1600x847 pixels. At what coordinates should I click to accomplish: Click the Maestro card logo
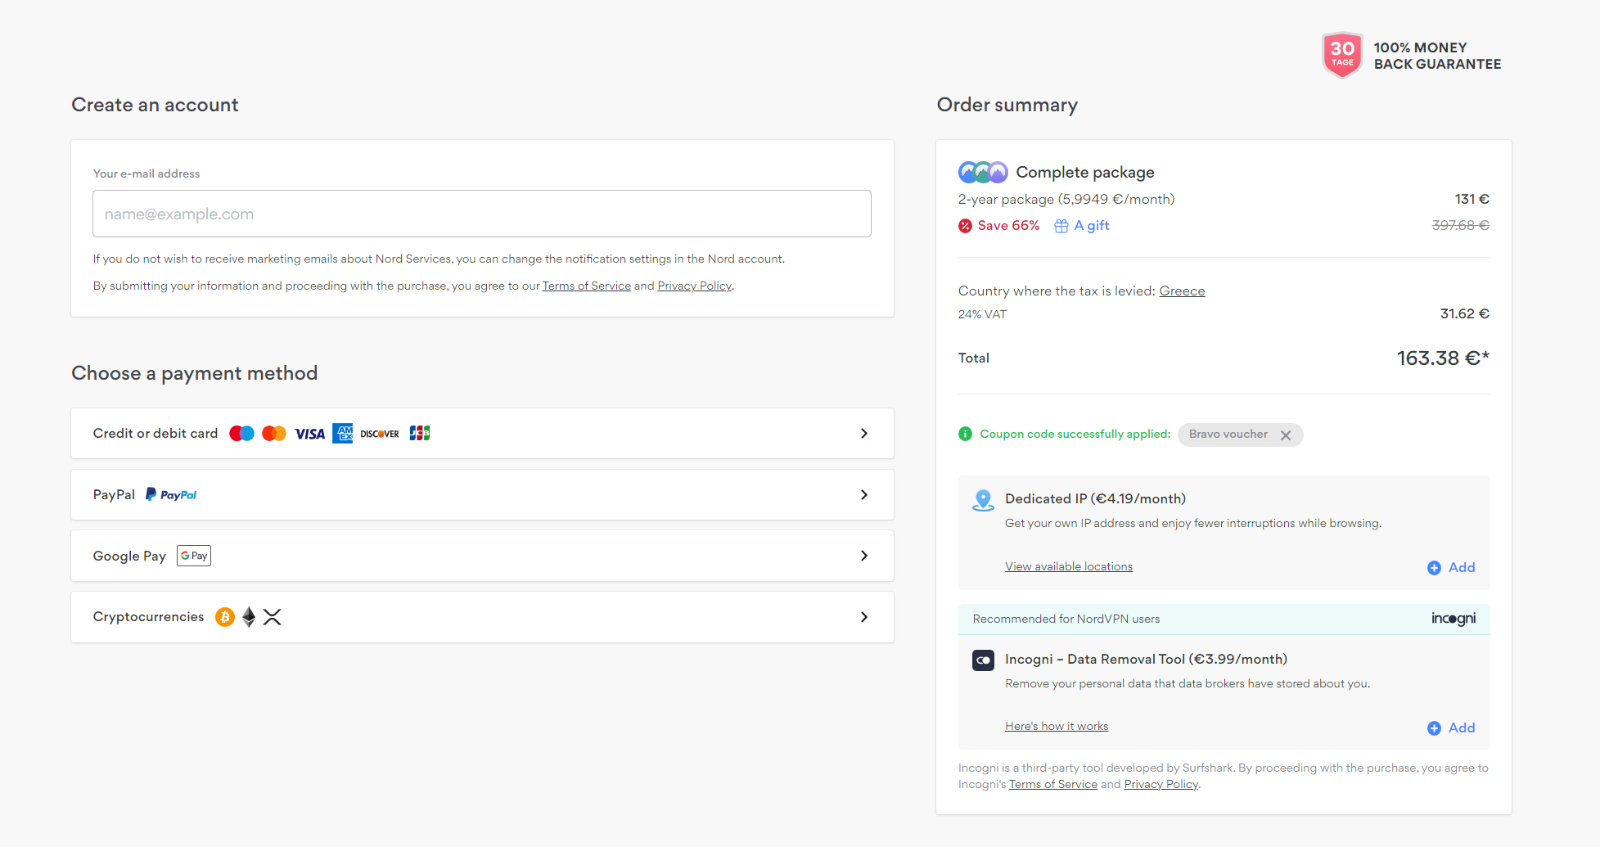(242, 433)
